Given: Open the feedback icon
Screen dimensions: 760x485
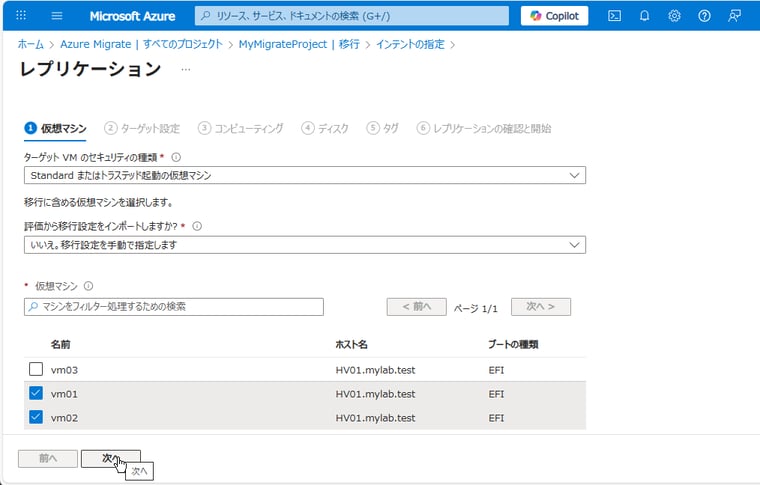Looking at the screenshot, I should point(734,16).
